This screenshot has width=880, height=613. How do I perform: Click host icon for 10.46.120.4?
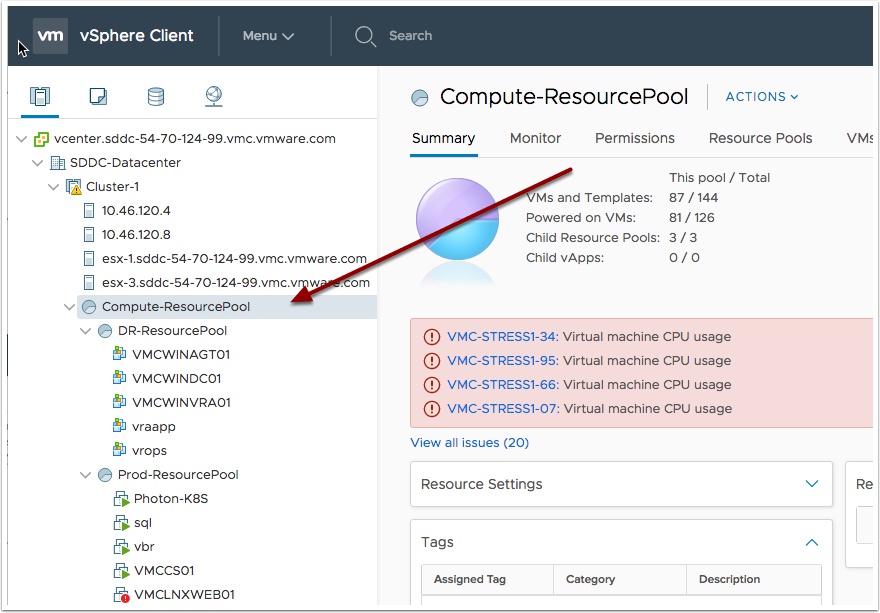coord(89,211)
